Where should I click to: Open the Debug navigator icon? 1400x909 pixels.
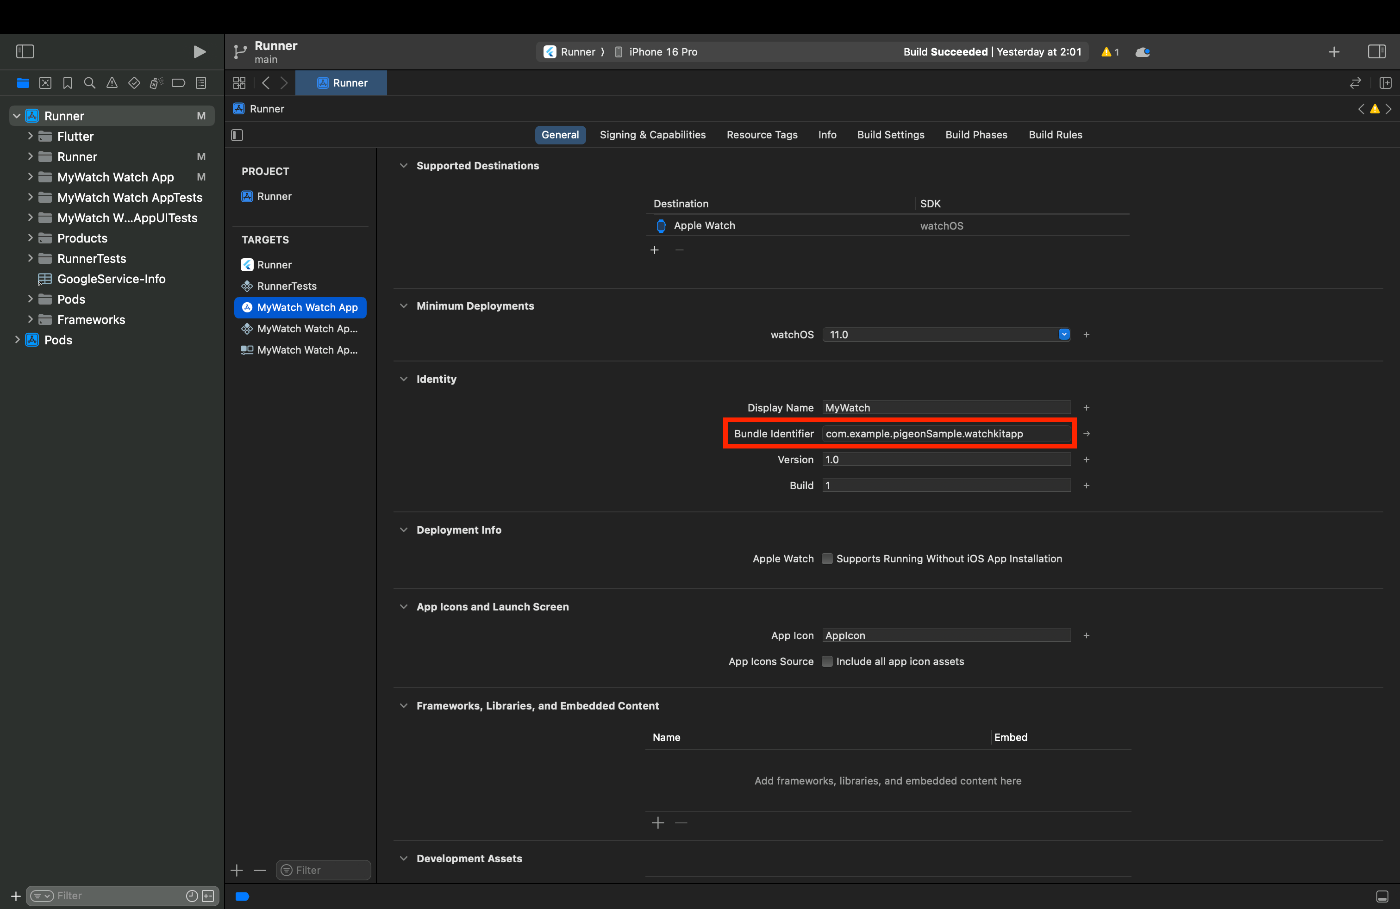click(156, 83)
